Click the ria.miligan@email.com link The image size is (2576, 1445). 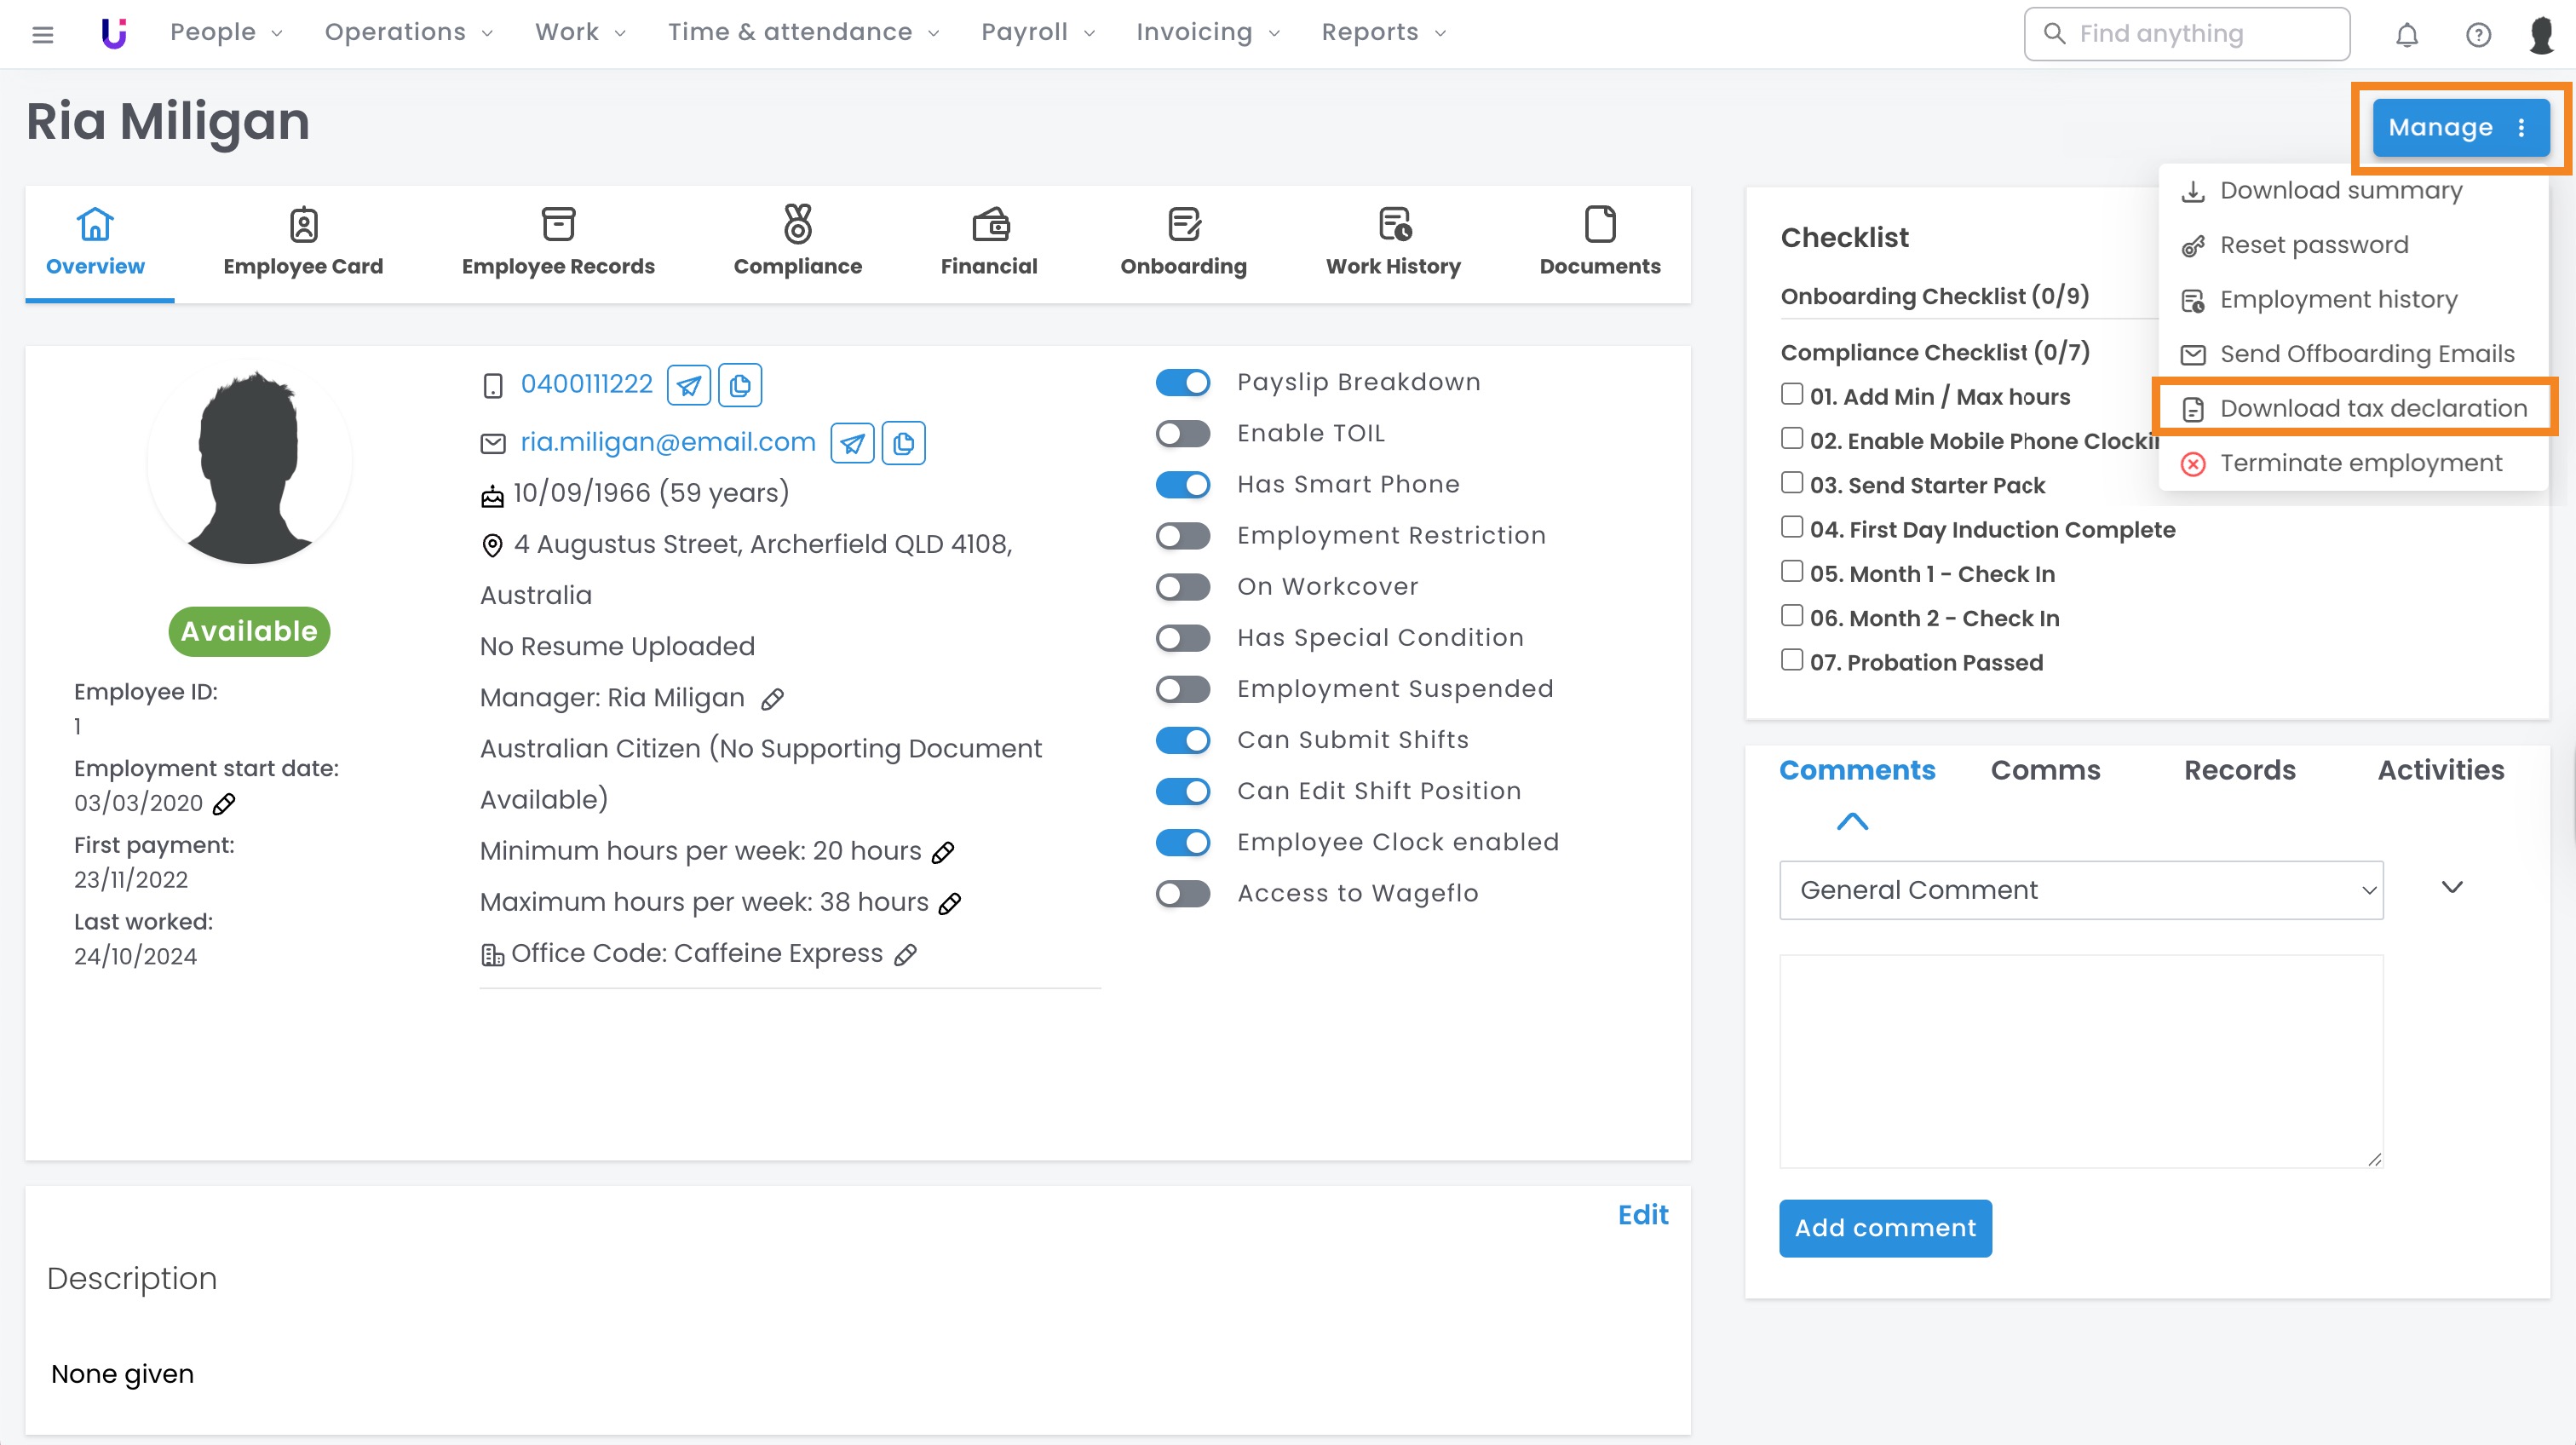pyautogui.click(x=667, y=442)
